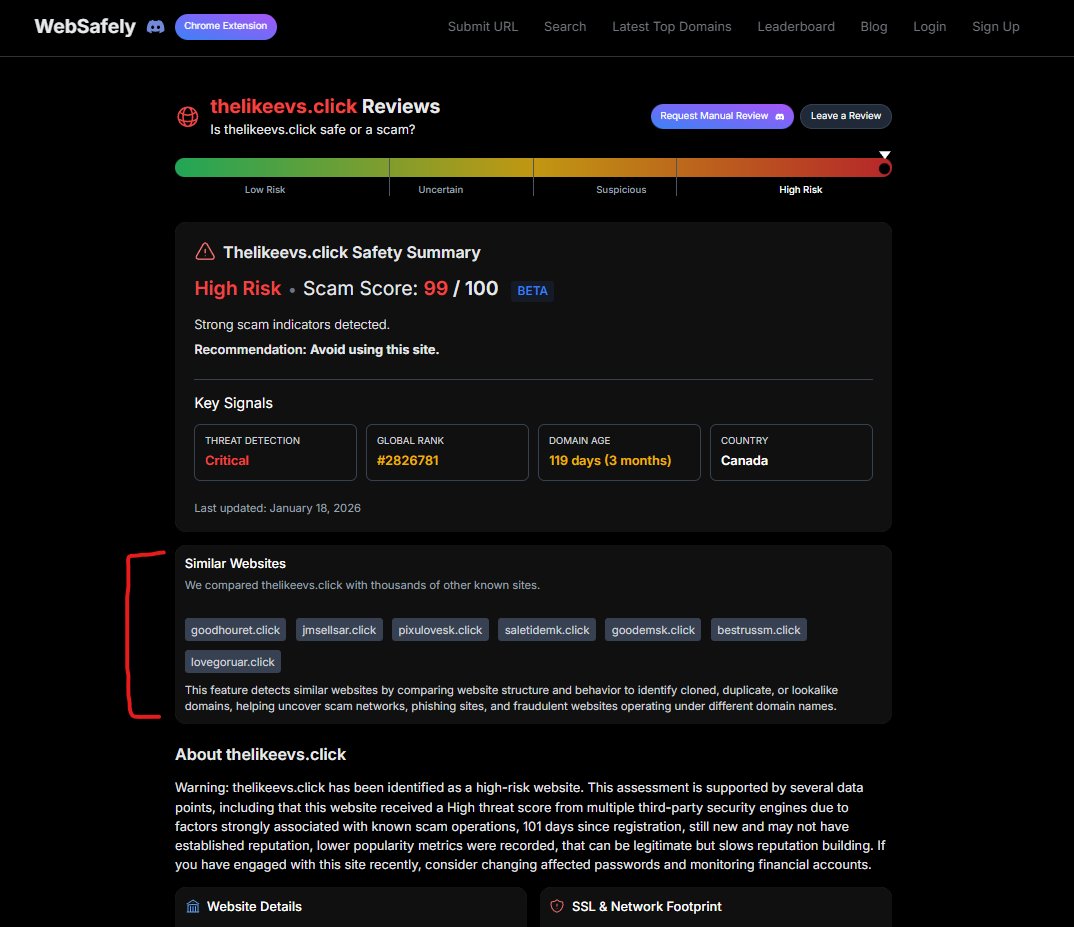This screenshot has height=927, width=1074.
Task: Go to WebSafely home logo
Action: pyautogui.click(x=85, y=27)
